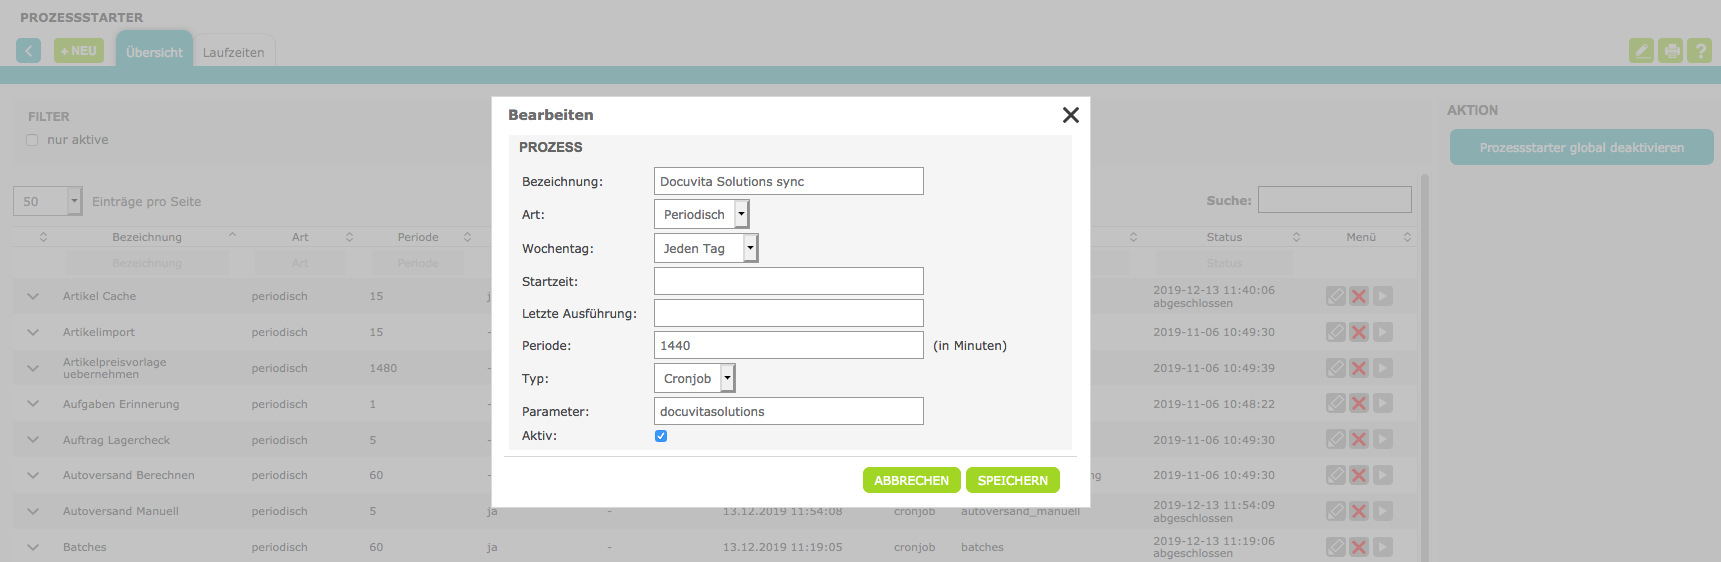Delete the Batches process entry
Viewport: 1721px width, 562px height.
pyautogui.click(x=1358, y=547)
